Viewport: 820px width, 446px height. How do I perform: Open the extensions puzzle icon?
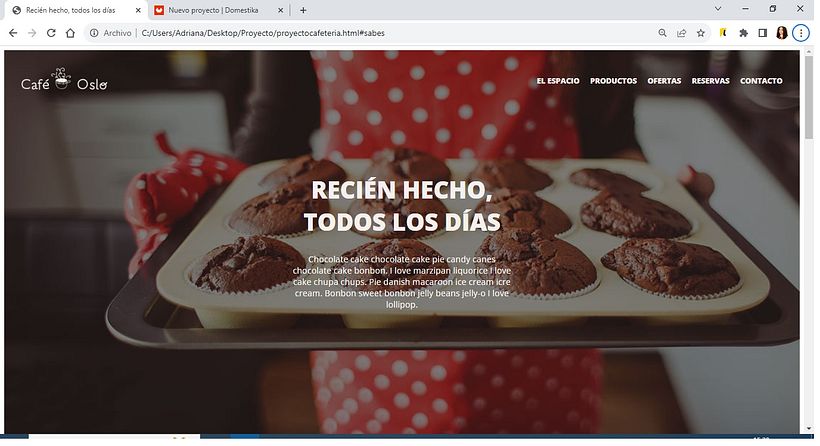(743, 33)
